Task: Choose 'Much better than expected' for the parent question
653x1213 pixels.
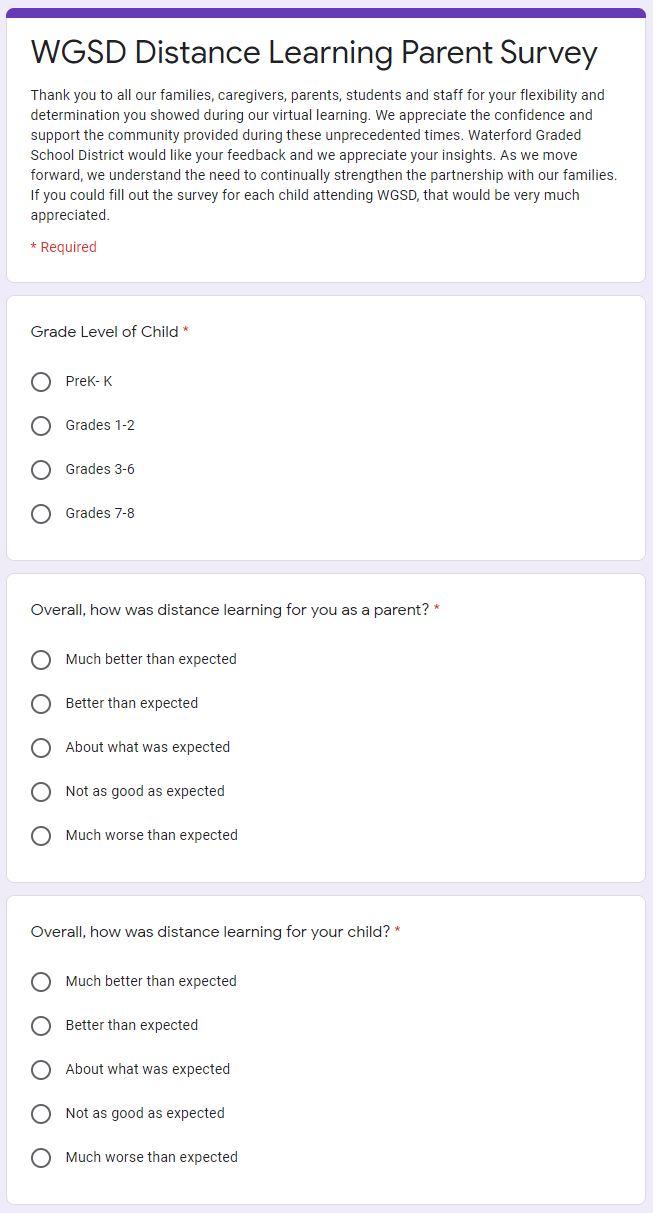Action: point(41,660)
